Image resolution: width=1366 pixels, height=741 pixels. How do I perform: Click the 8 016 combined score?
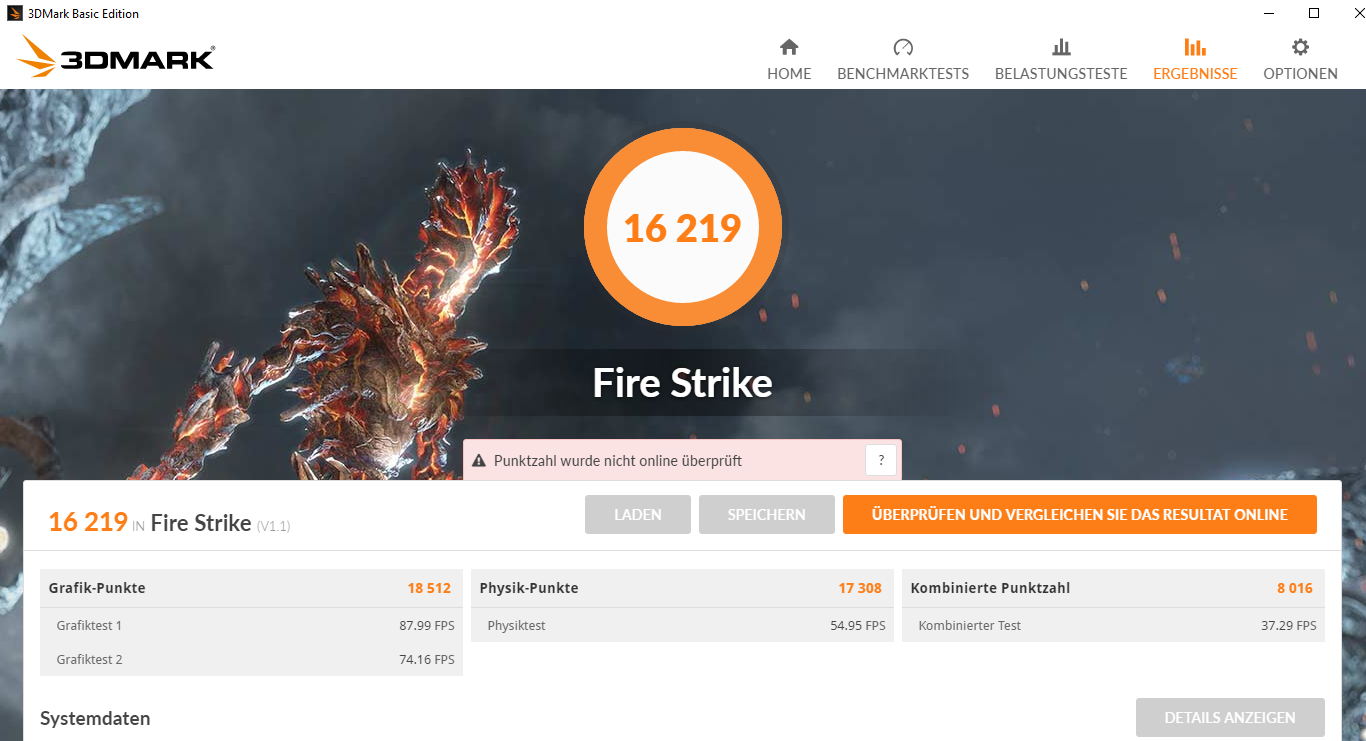coord(1295,588)
